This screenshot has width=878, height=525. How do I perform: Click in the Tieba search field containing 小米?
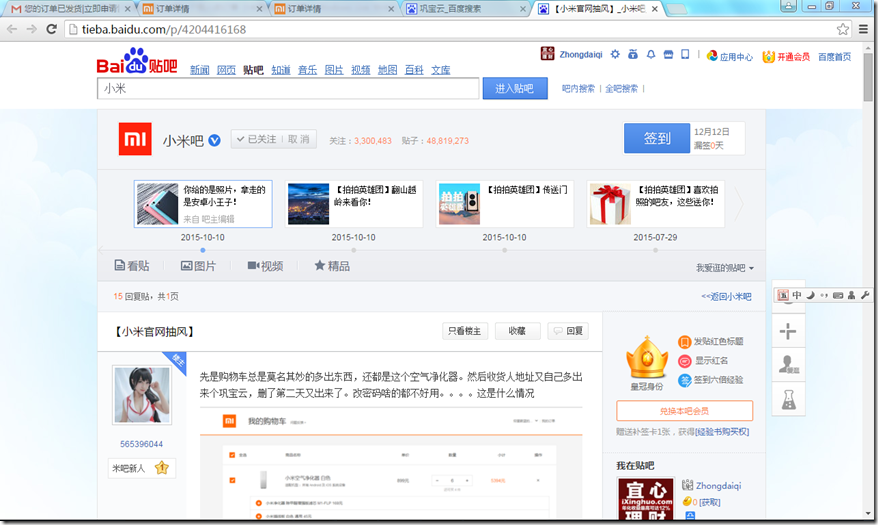tap(288, 88)
